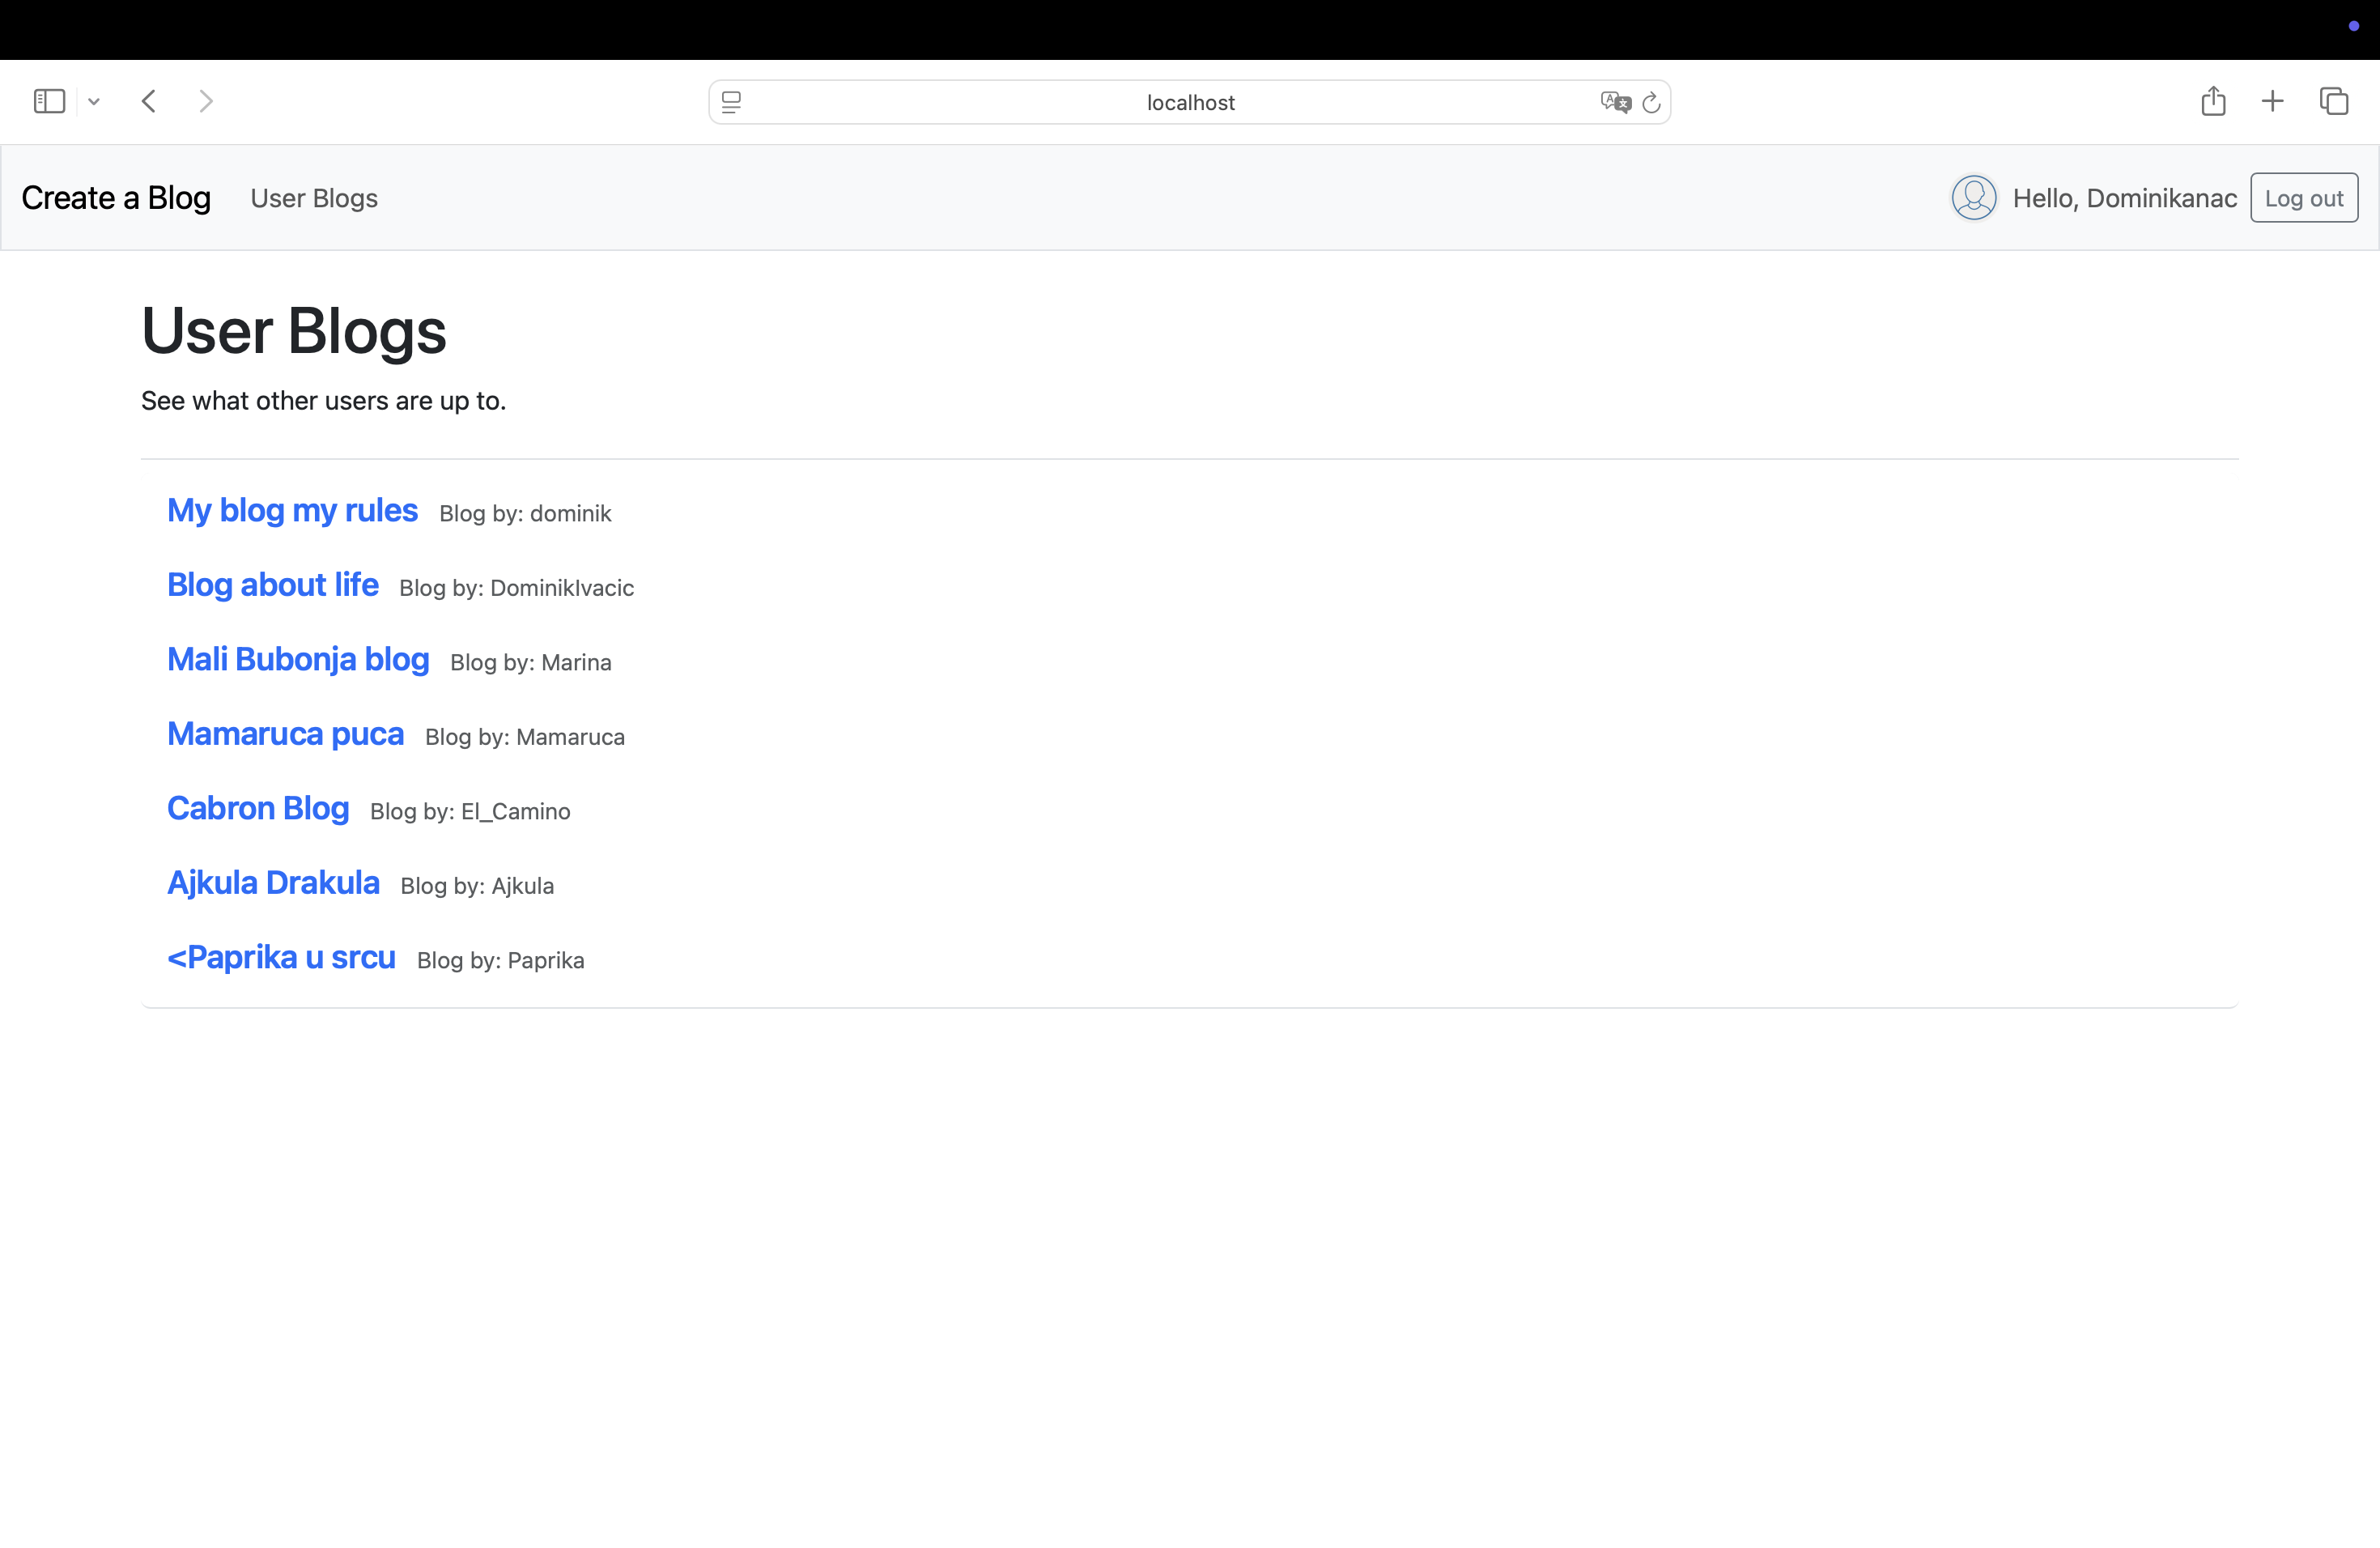This screenshot has height=1548, width=2380.
Task: Show the Safari sidebar
Action: tap(48, 100)
